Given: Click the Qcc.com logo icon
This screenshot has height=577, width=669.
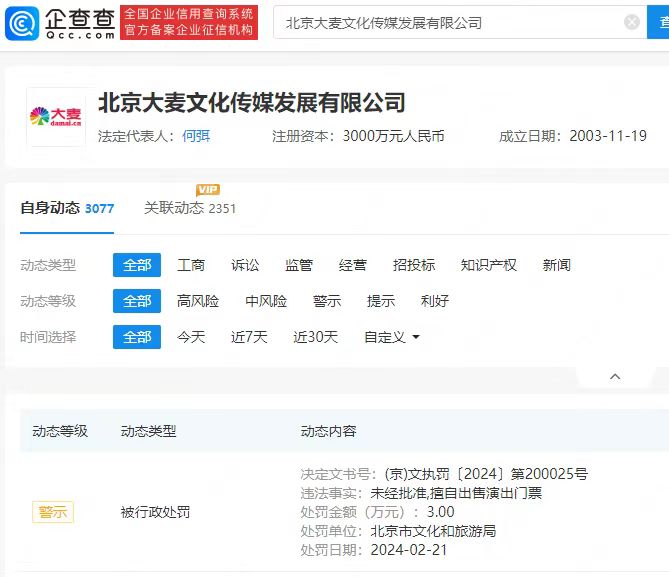Looking at the screenshot, I should pyautogui.click(x=22, y=22).
